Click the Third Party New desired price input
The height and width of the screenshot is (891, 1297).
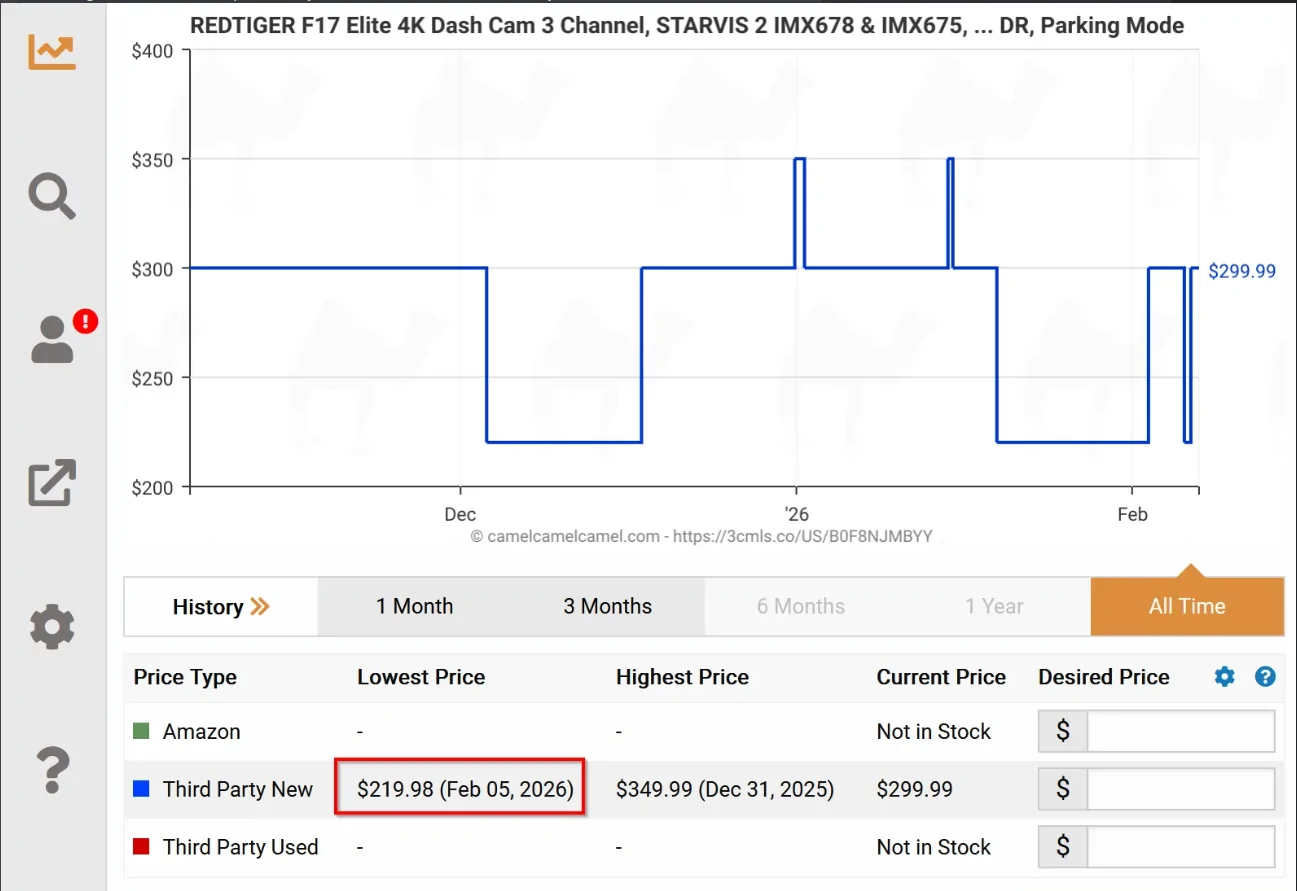(1181, 789)
